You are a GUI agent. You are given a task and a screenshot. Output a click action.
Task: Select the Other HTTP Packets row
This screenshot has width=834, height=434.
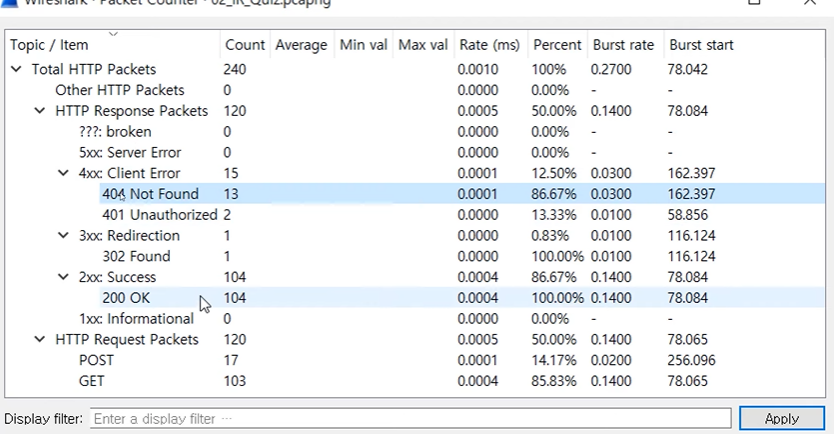[415, 90]
